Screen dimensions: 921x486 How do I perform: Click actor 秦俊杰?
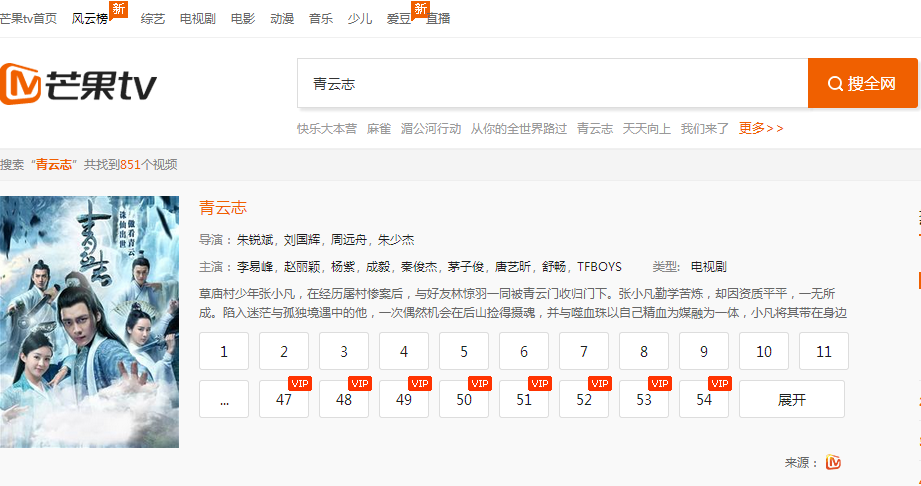click(x=419, y=267)
